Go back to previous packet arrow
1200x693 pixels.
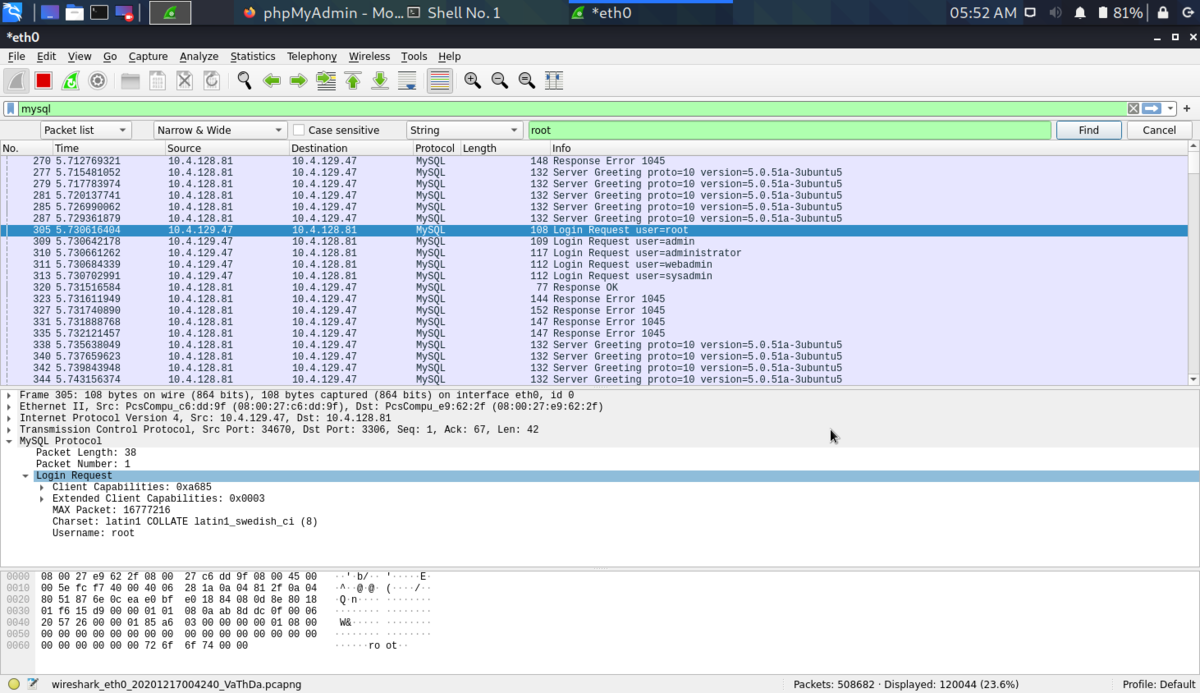pyautogui.click(x=271, y=81)
